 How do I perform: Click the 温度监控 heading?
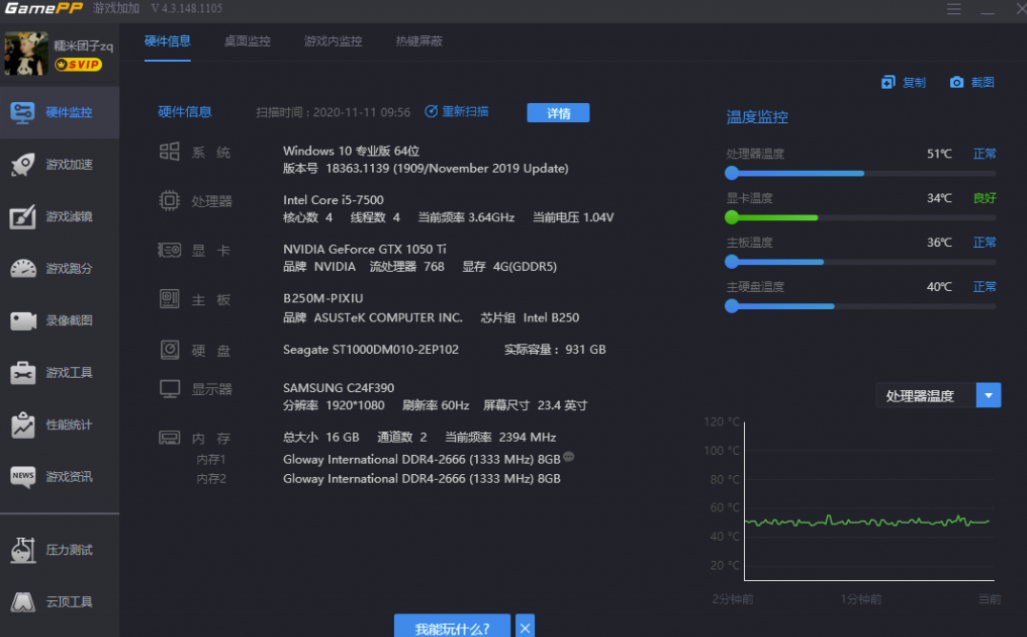point(757,117)
